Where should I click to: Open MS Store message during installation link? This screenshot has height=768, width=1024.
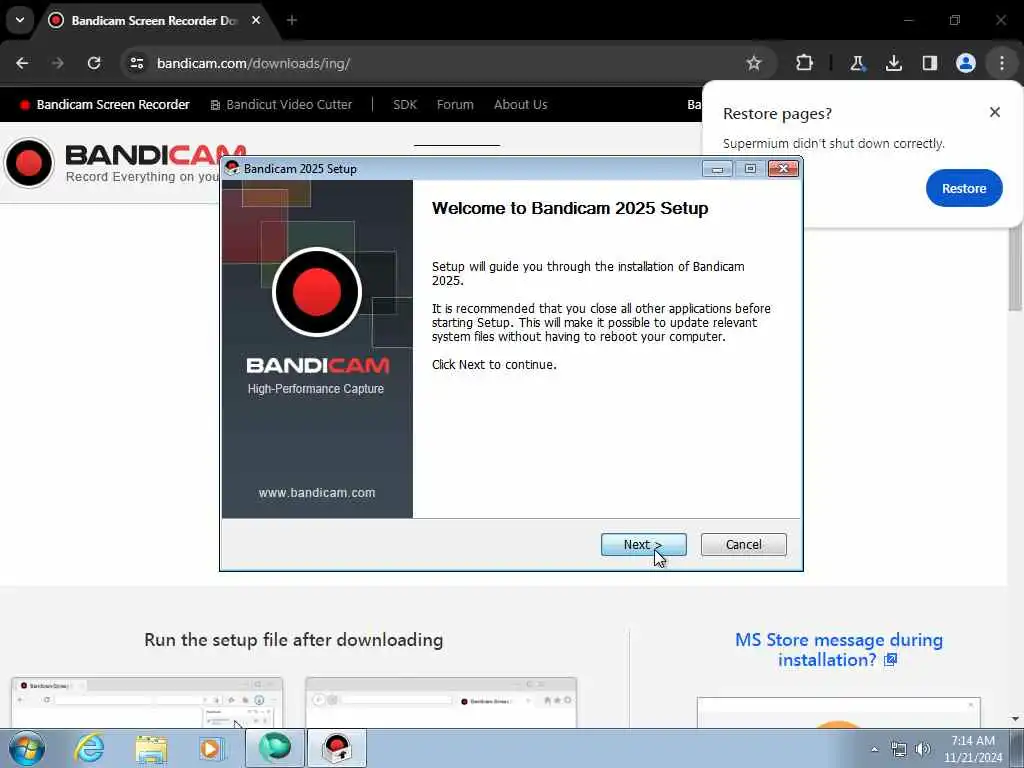point(839,650)
